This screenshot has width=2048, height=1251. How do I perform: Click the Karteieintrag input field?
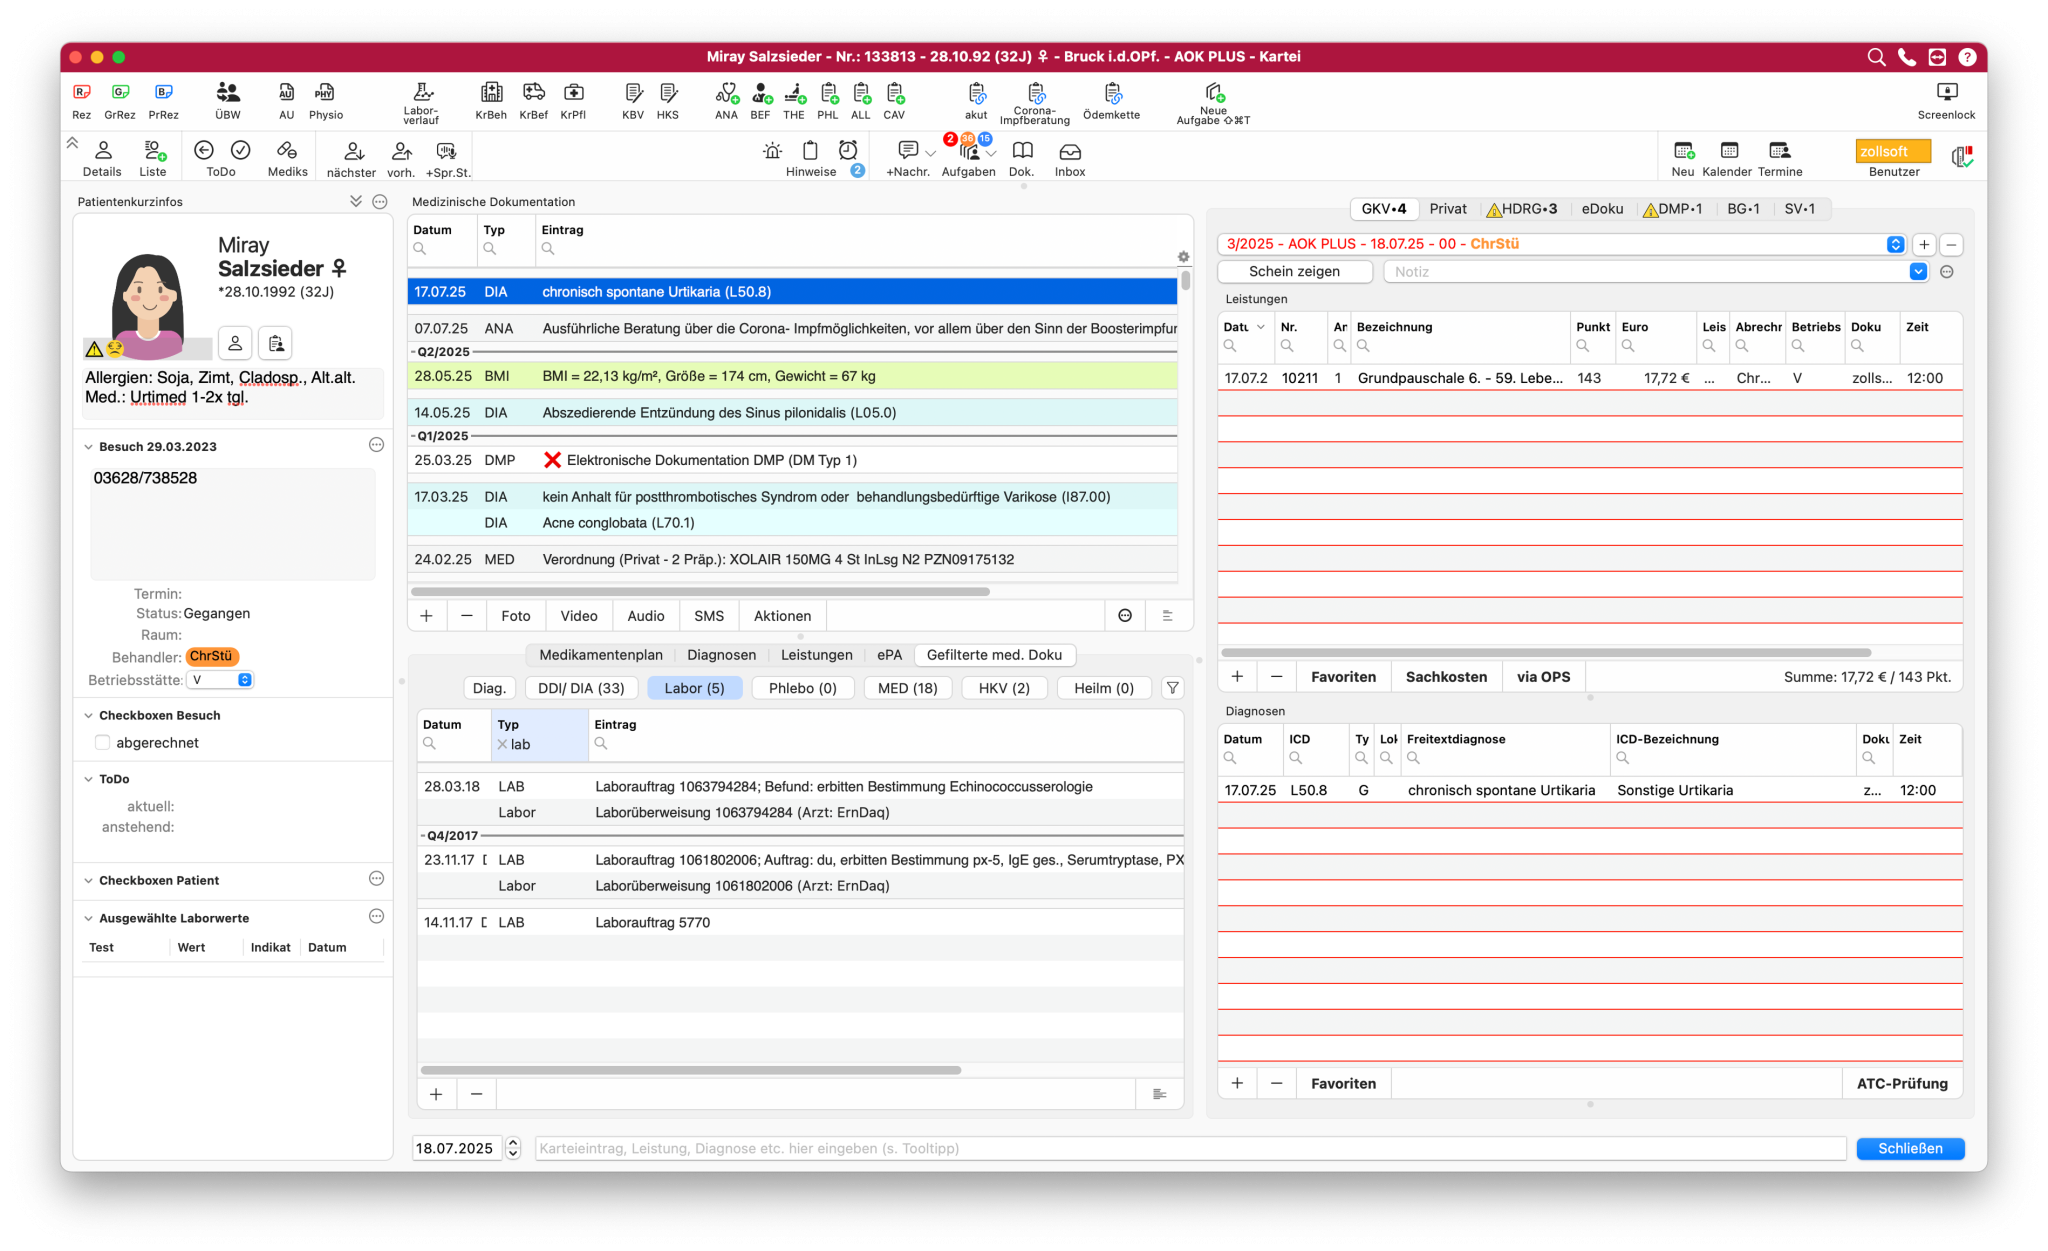[1190, 1148]
